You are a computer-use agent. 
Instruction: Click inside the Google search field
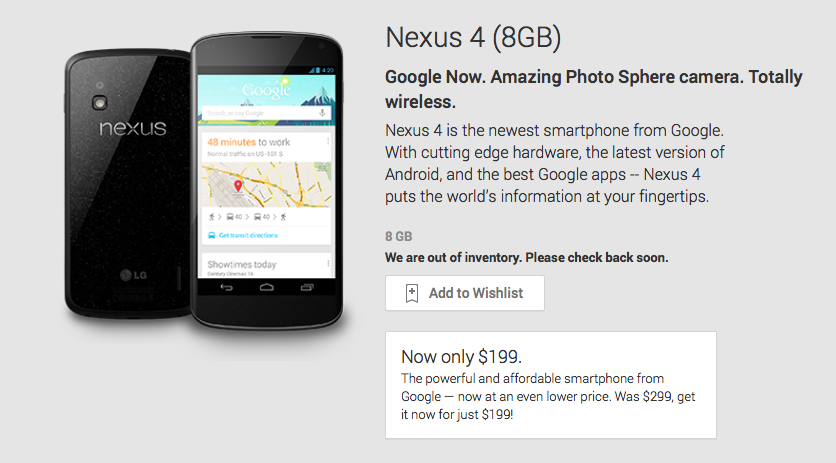(x=261, y=113)
